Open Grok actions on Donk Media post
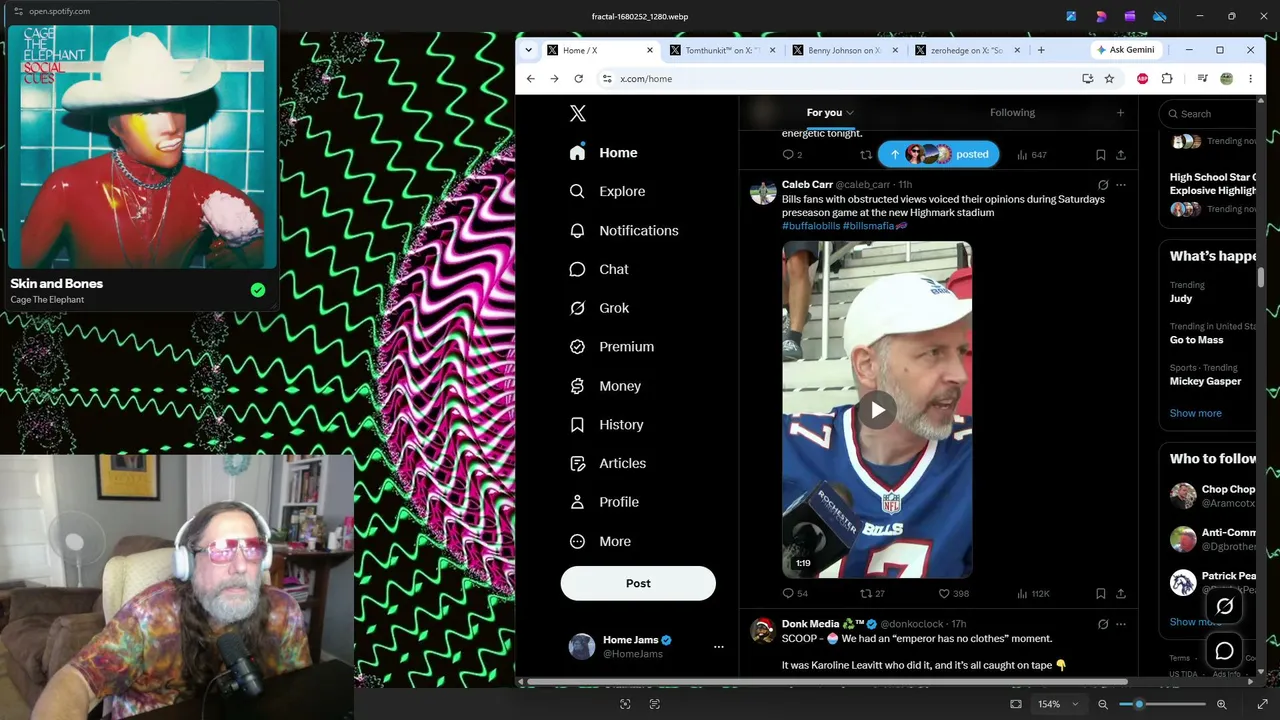 [1103, 624]
